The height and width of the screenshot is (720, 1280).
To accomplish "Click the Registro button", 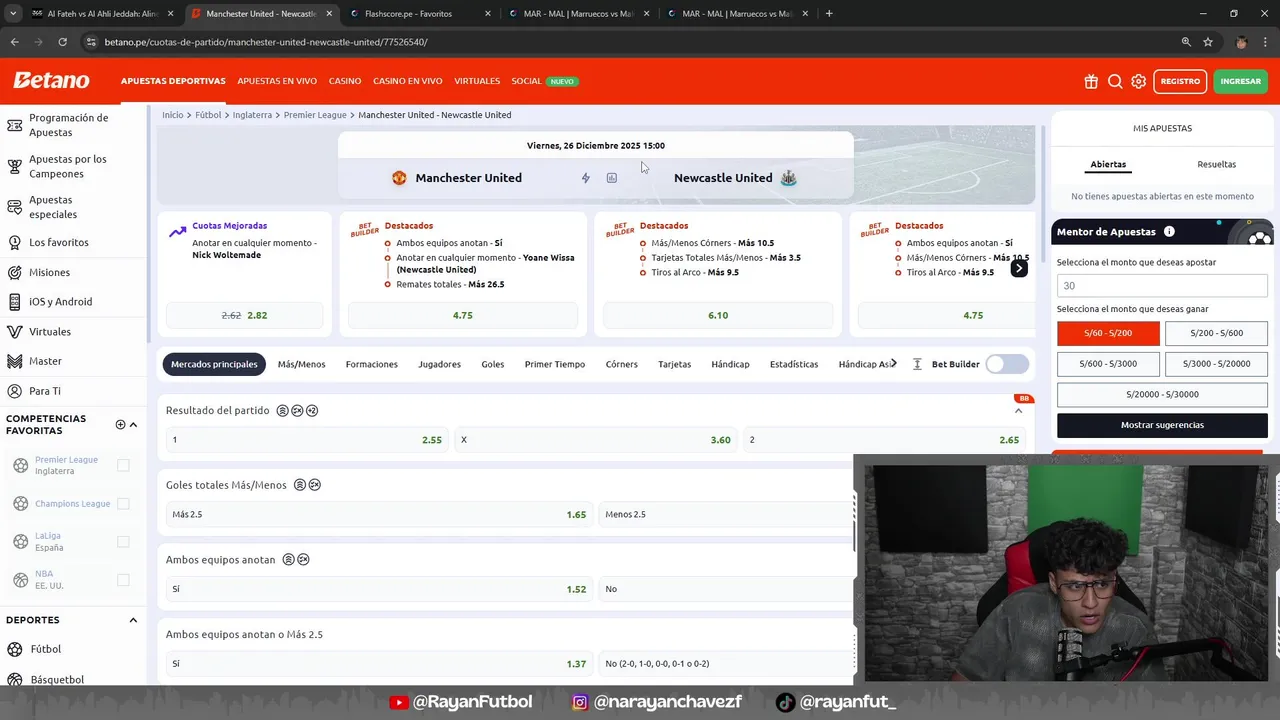I will (x=1180, y=81).
